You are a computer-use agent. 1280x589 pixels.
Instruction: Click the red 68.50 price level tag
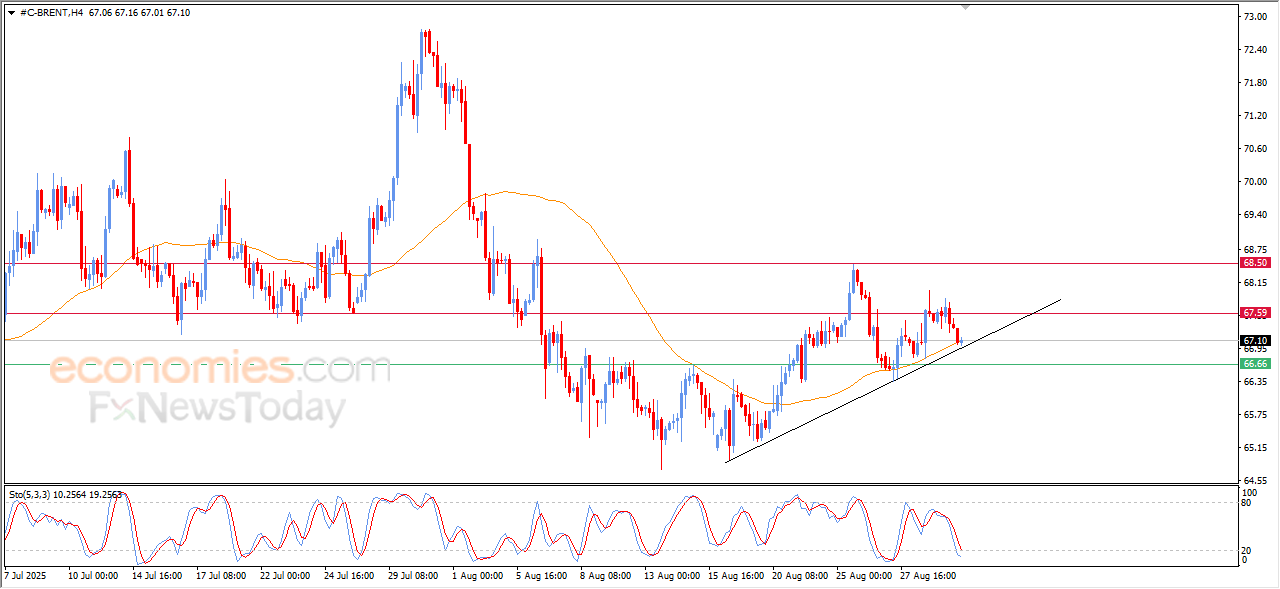[1255, 262]
